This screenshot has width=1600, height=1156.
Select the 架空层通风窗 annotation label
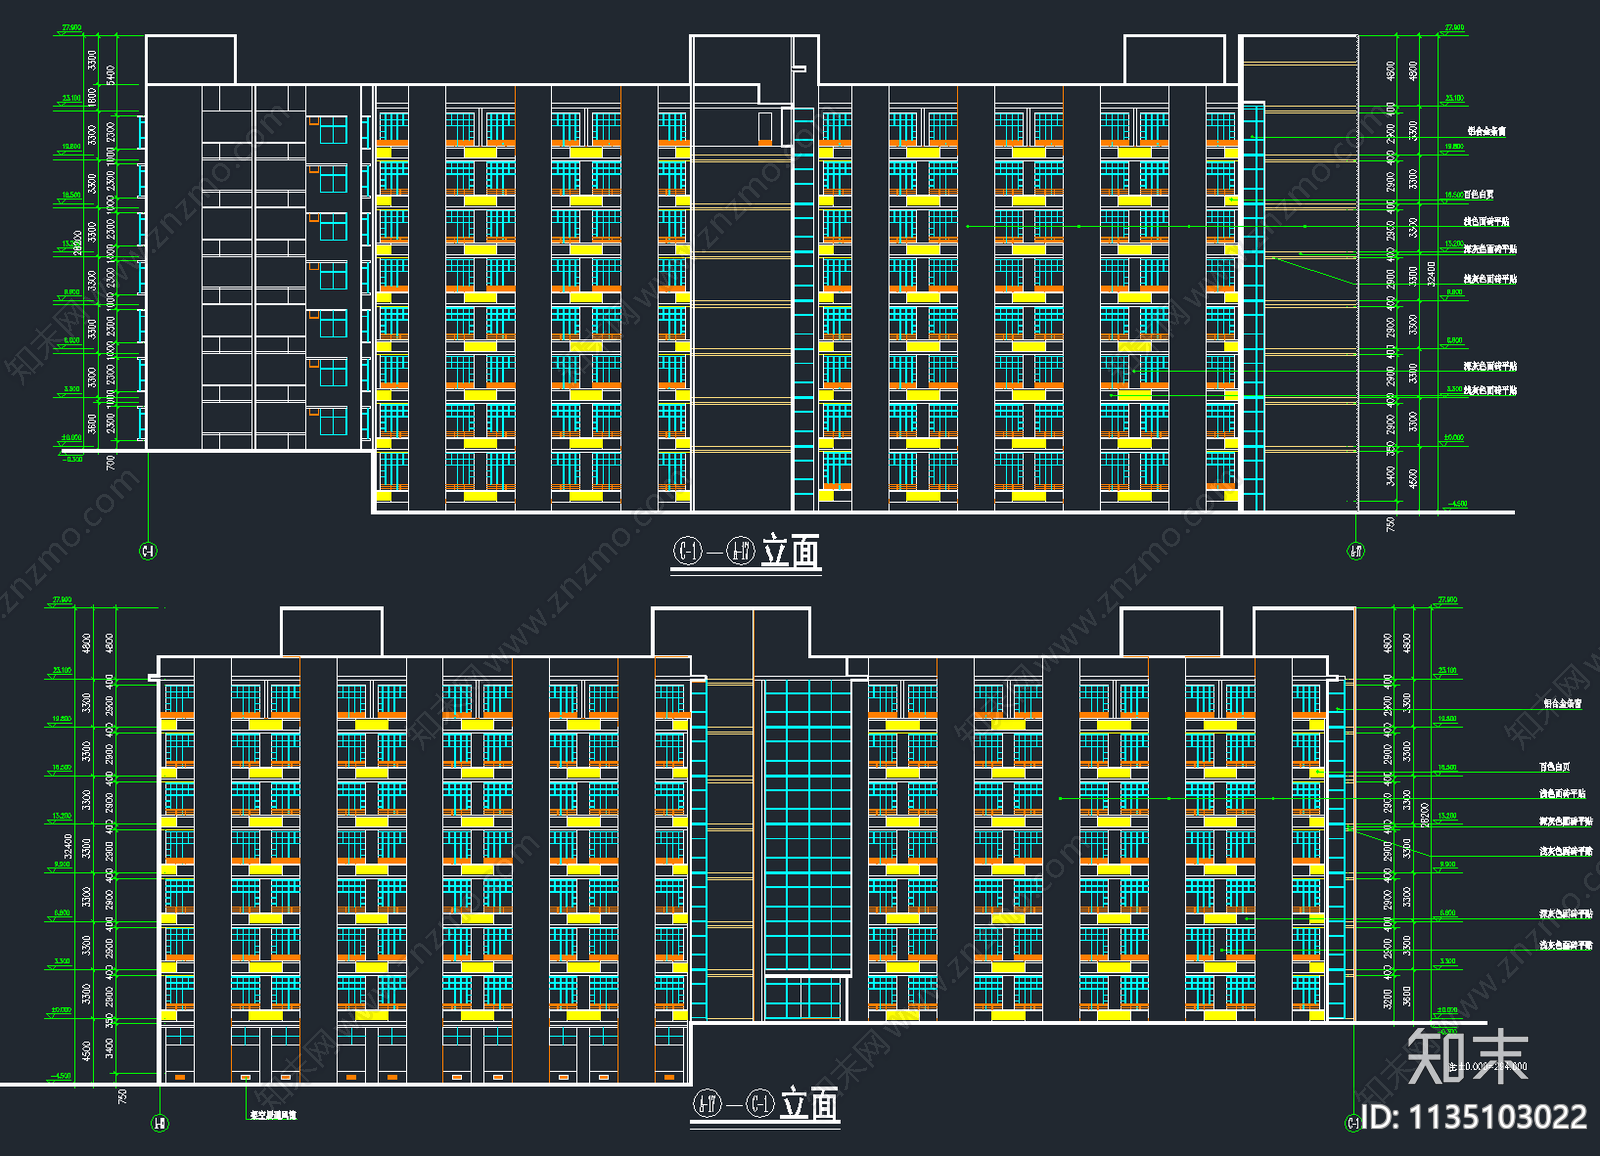273,1115
